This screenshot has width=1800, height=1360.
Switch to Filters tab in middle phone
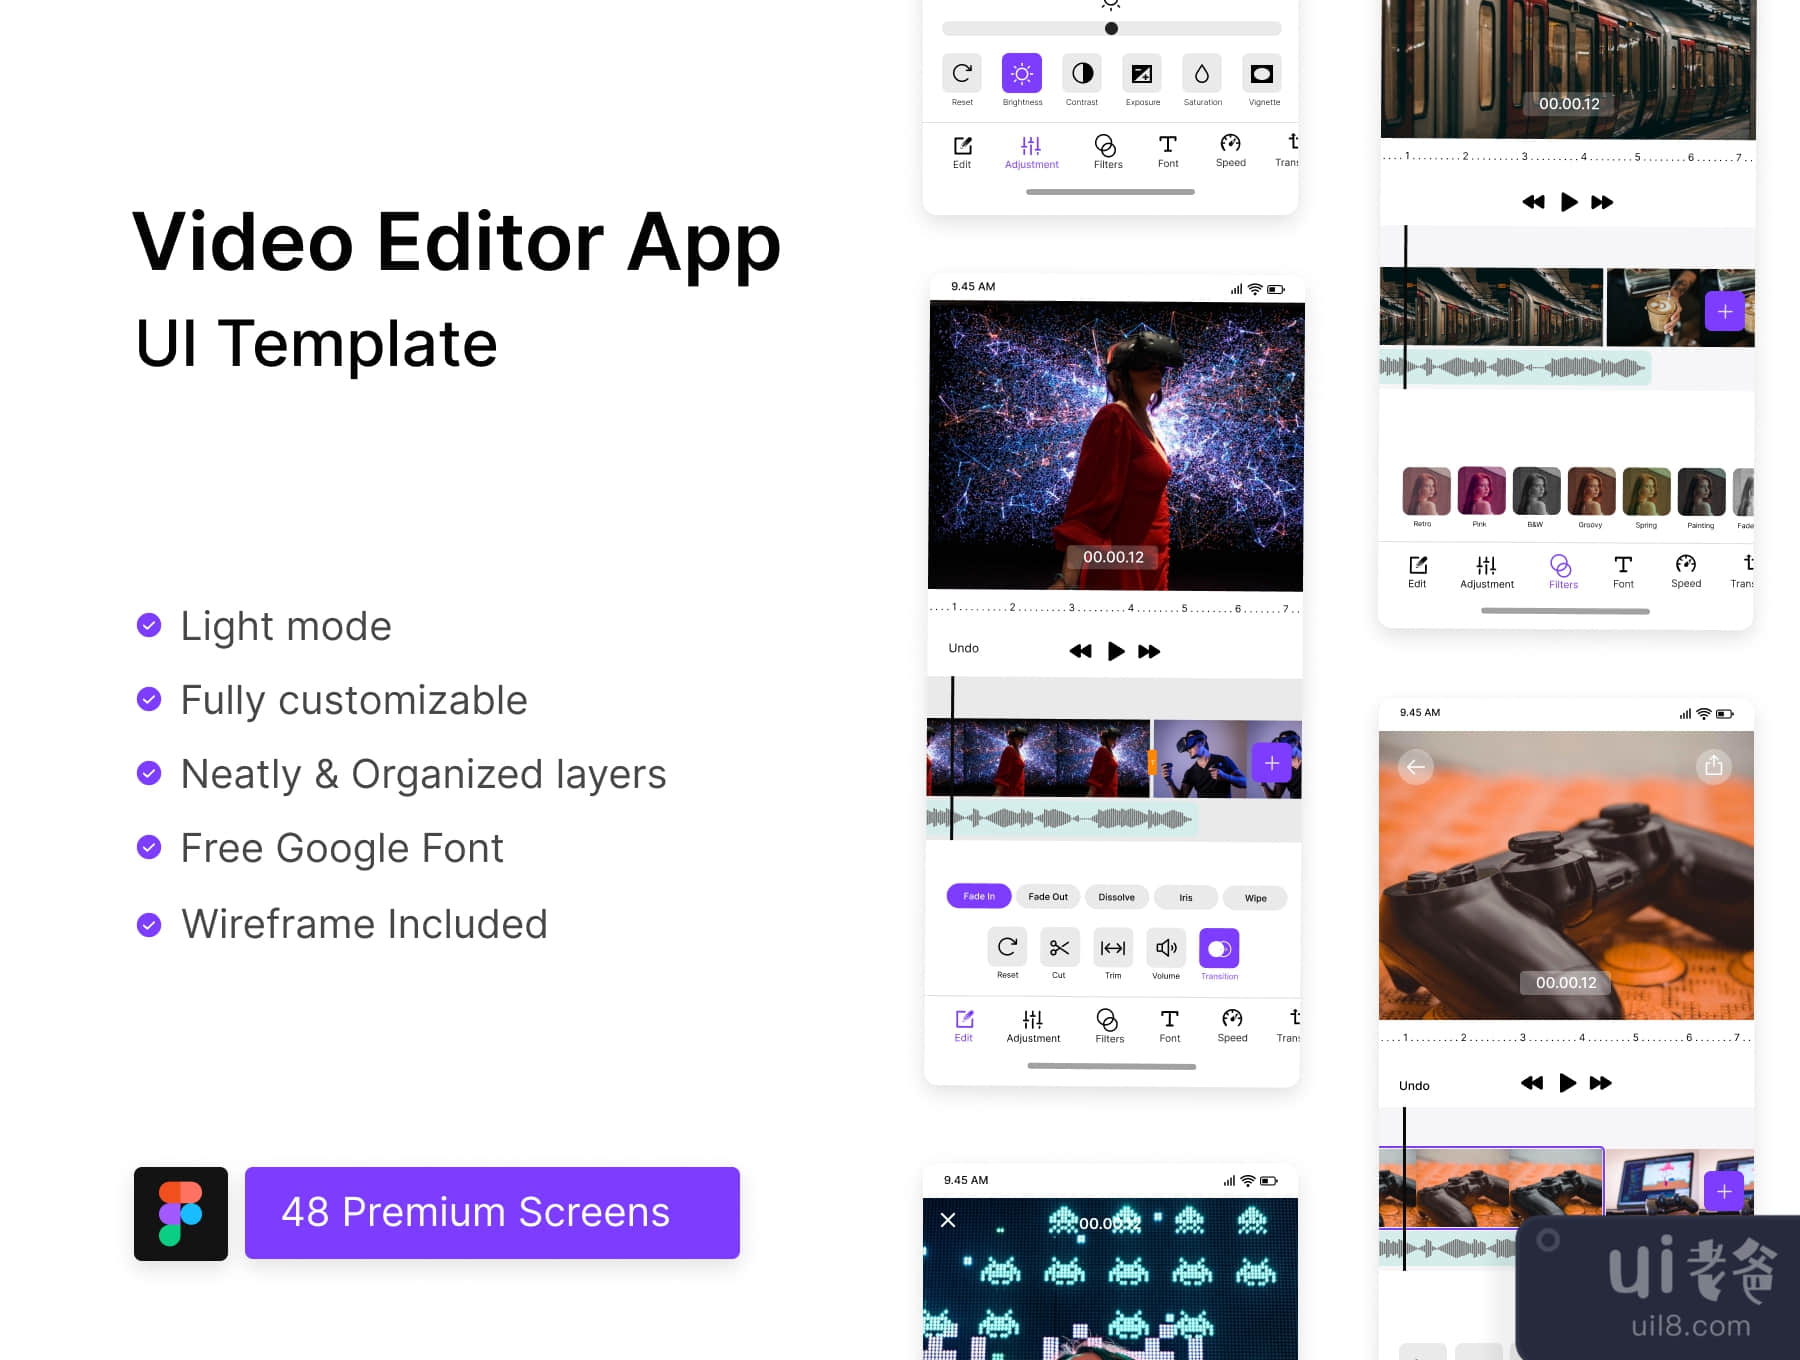tap(1108, 1024)
